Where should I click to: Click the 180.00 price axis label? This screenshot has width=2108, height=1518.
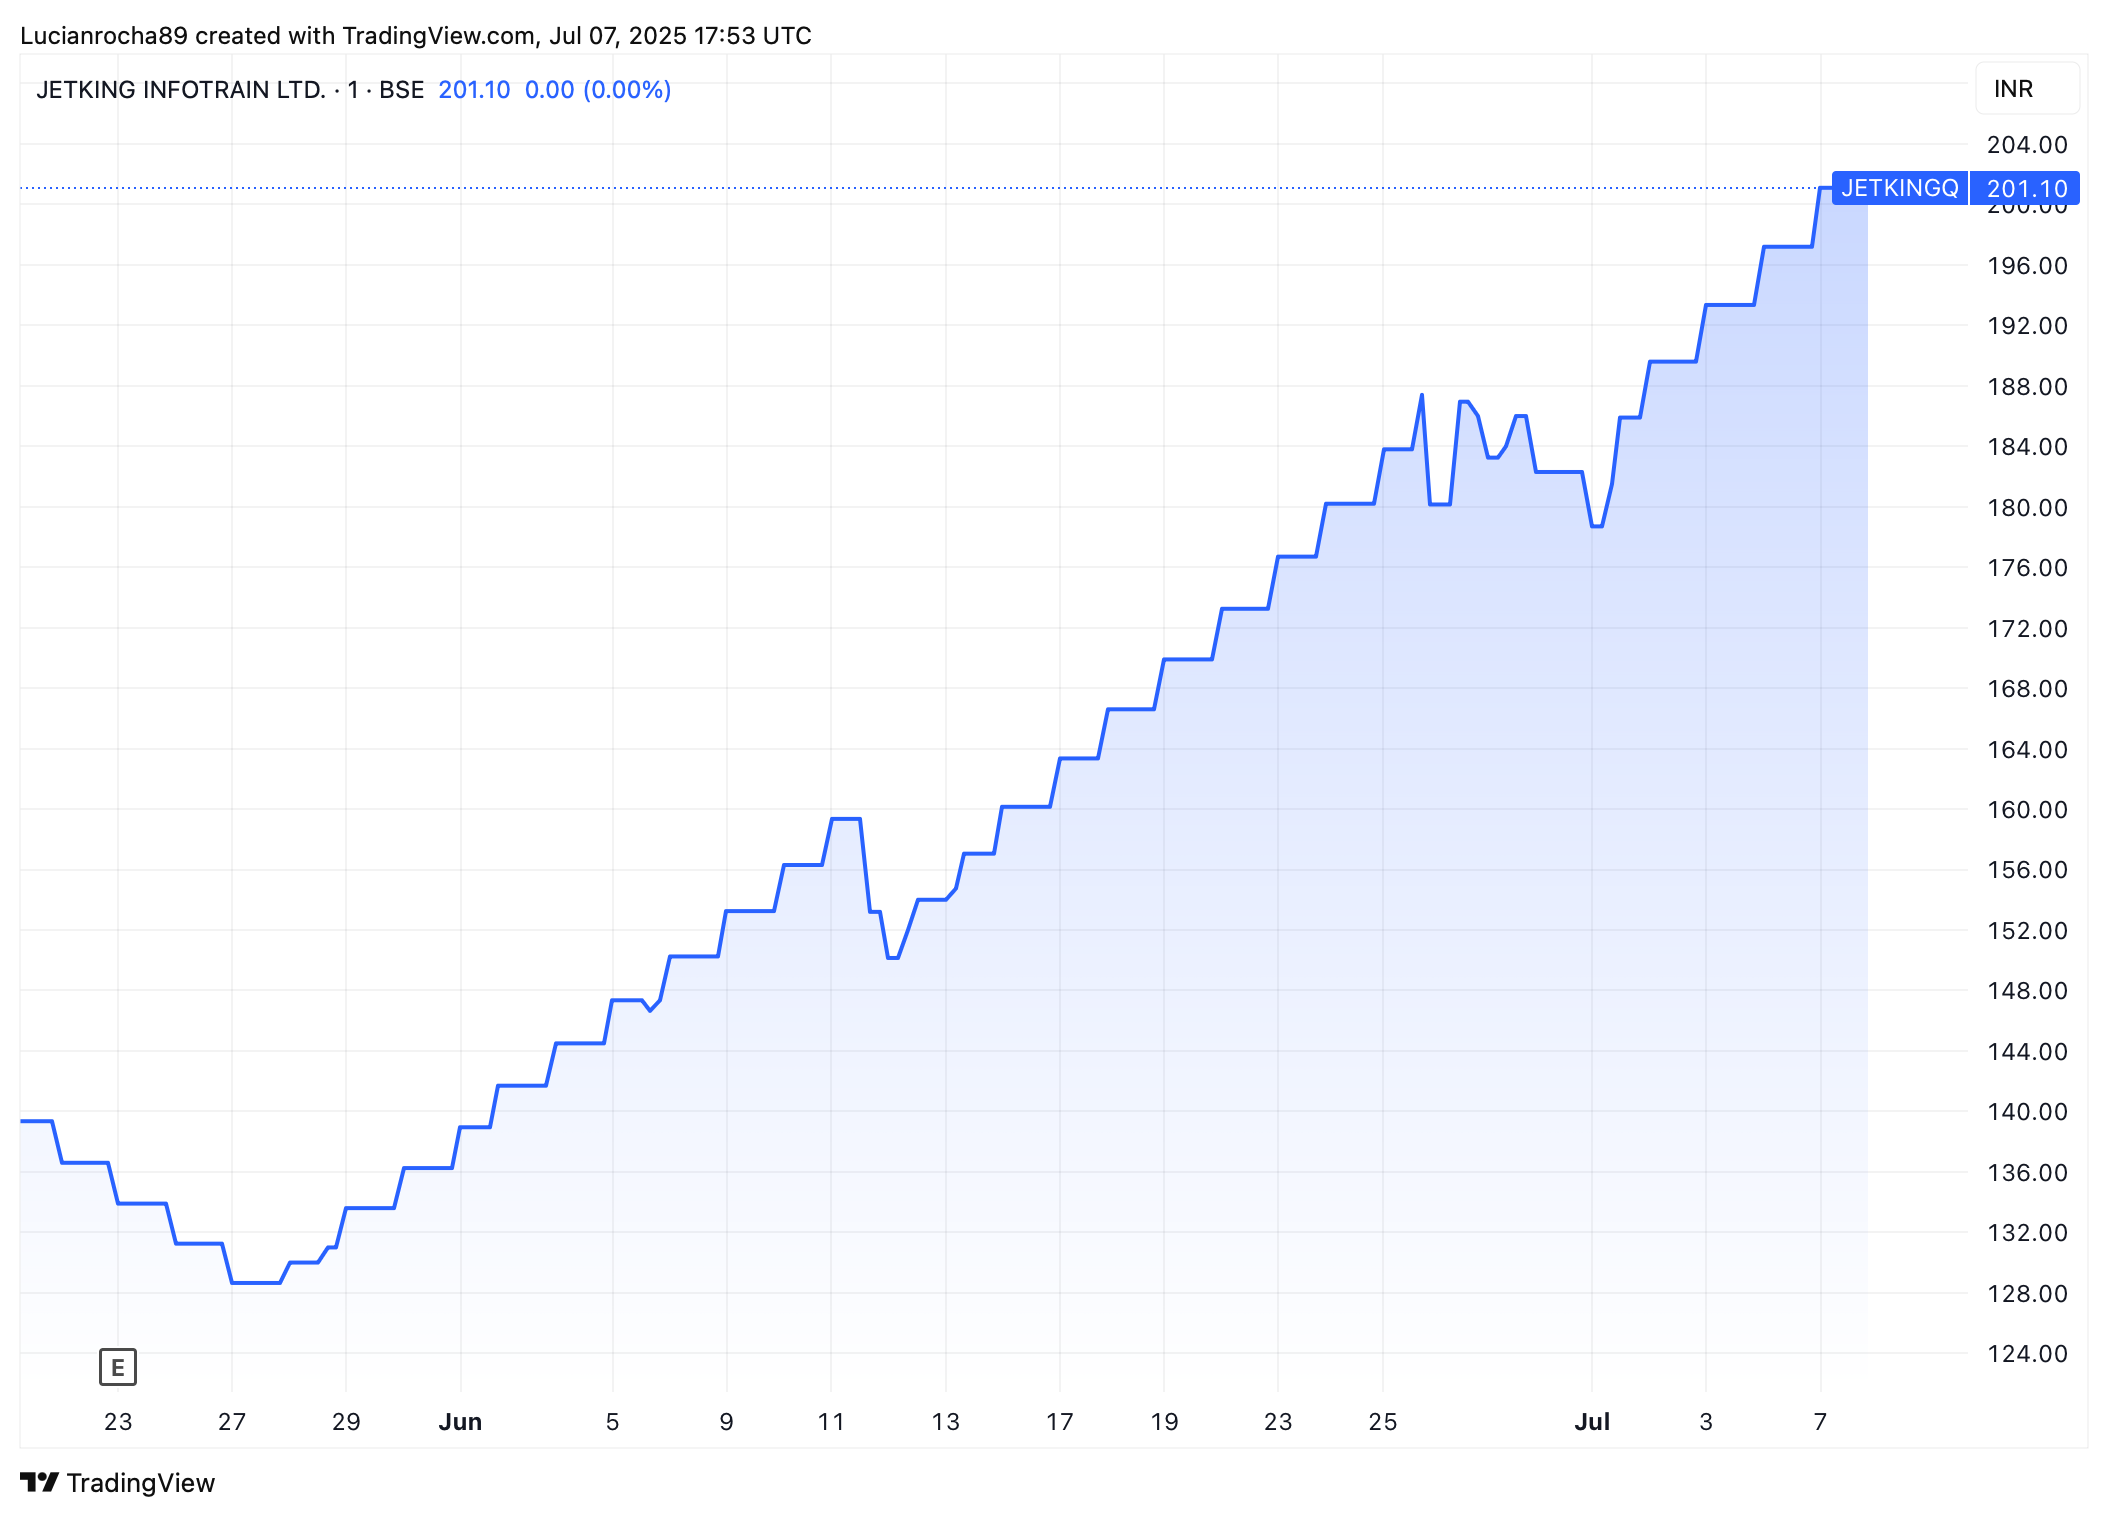point(2027,508)
